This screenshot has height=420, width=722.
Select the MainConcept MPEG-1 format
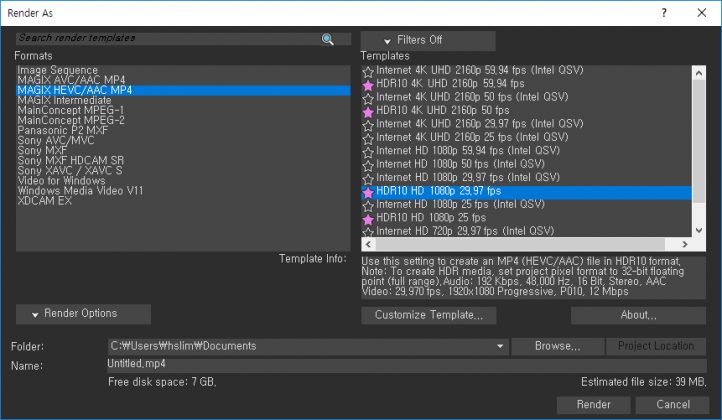point(183,111)
